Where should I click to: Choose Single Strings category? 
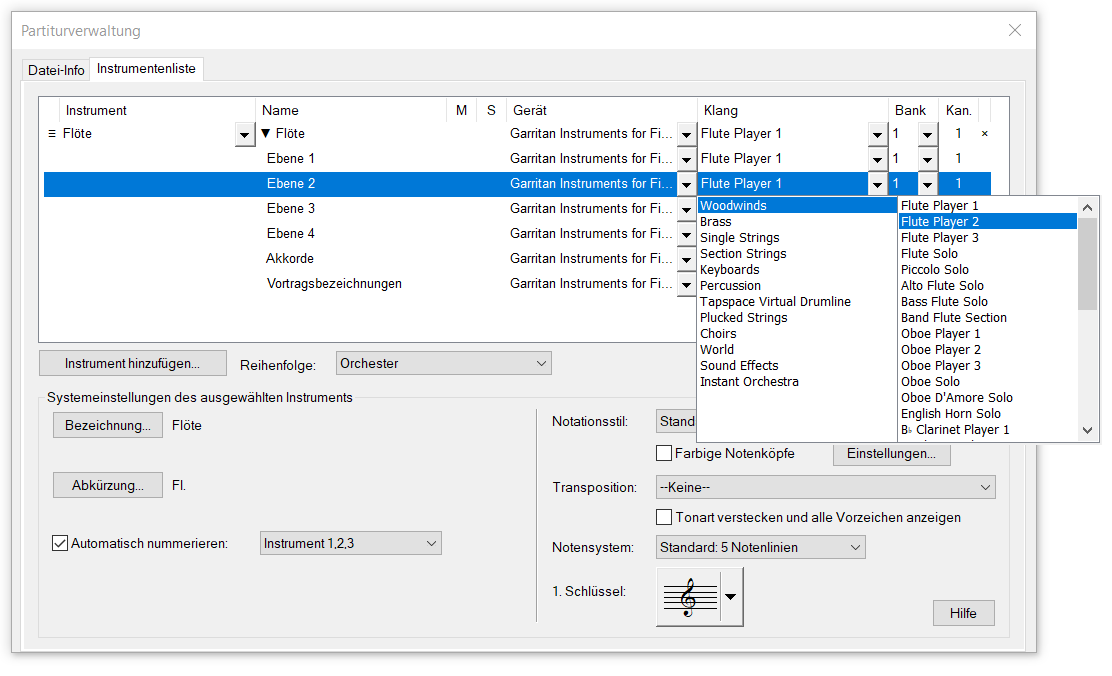click(797, 238)
